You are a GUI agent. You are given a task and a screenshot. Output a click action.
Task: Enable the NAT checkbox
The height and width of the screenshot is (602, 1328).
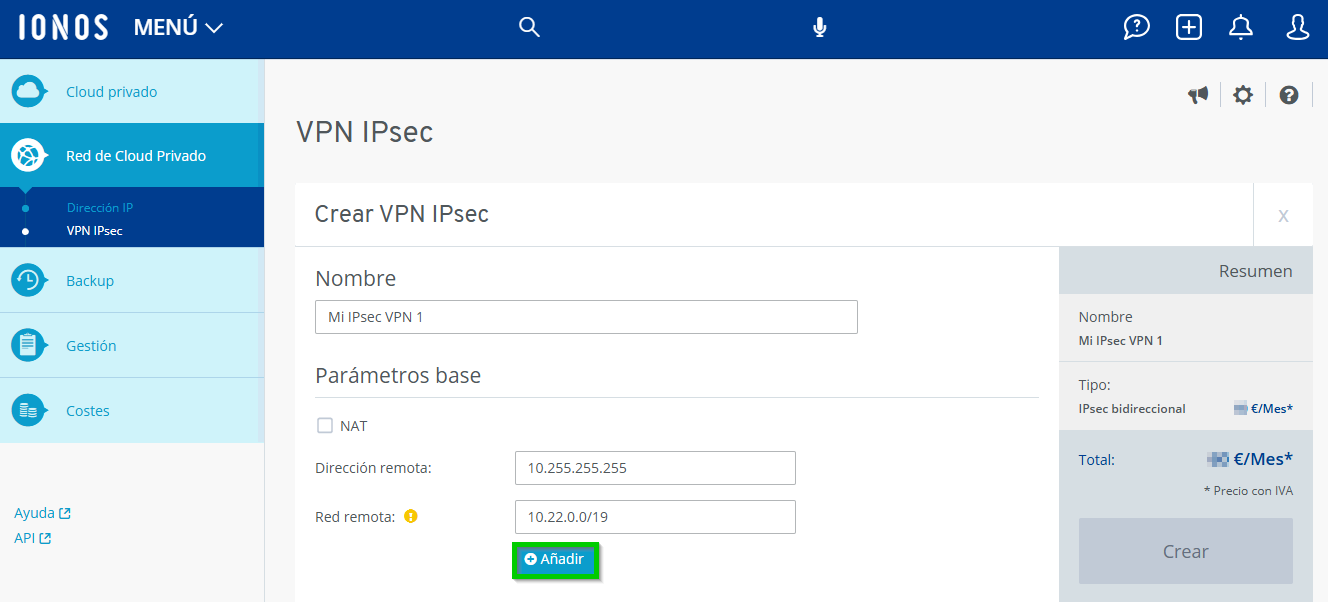(x=324, y=425)
